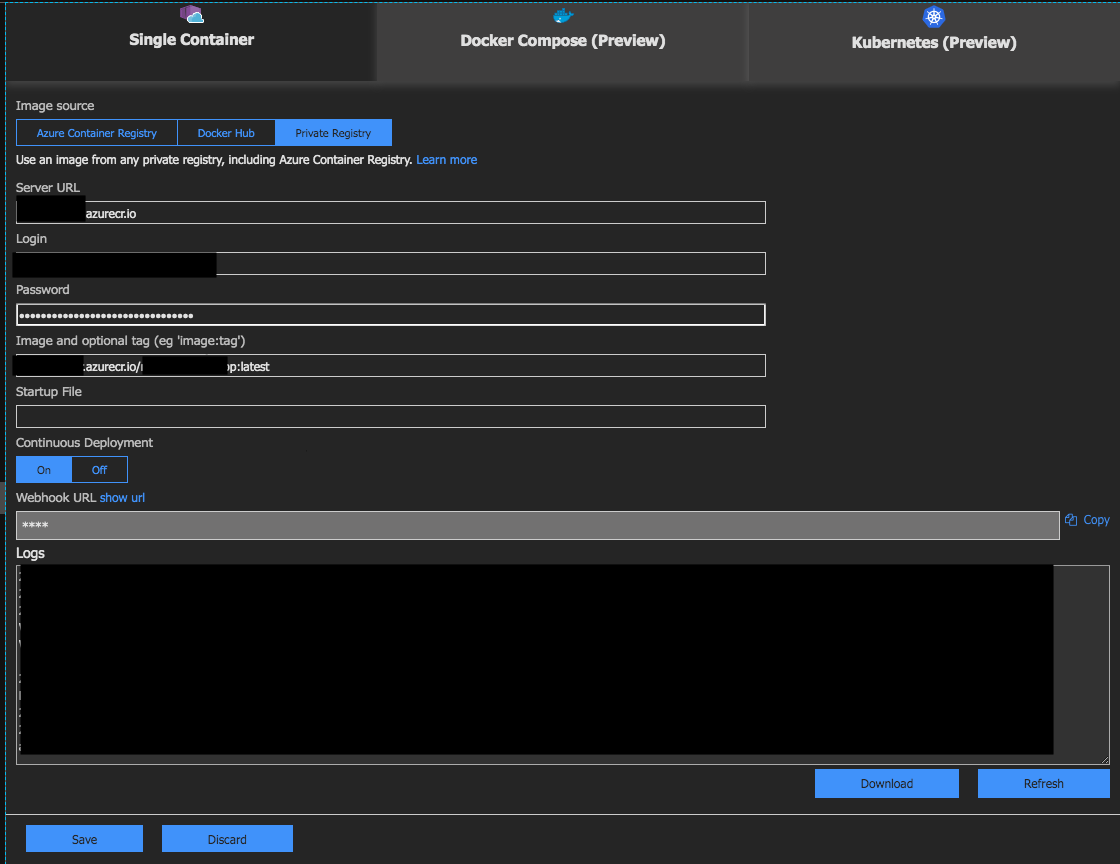Switch to Docker Compose (Preview) tab
Screen dimensions: 1120x864
coord(562,41)
